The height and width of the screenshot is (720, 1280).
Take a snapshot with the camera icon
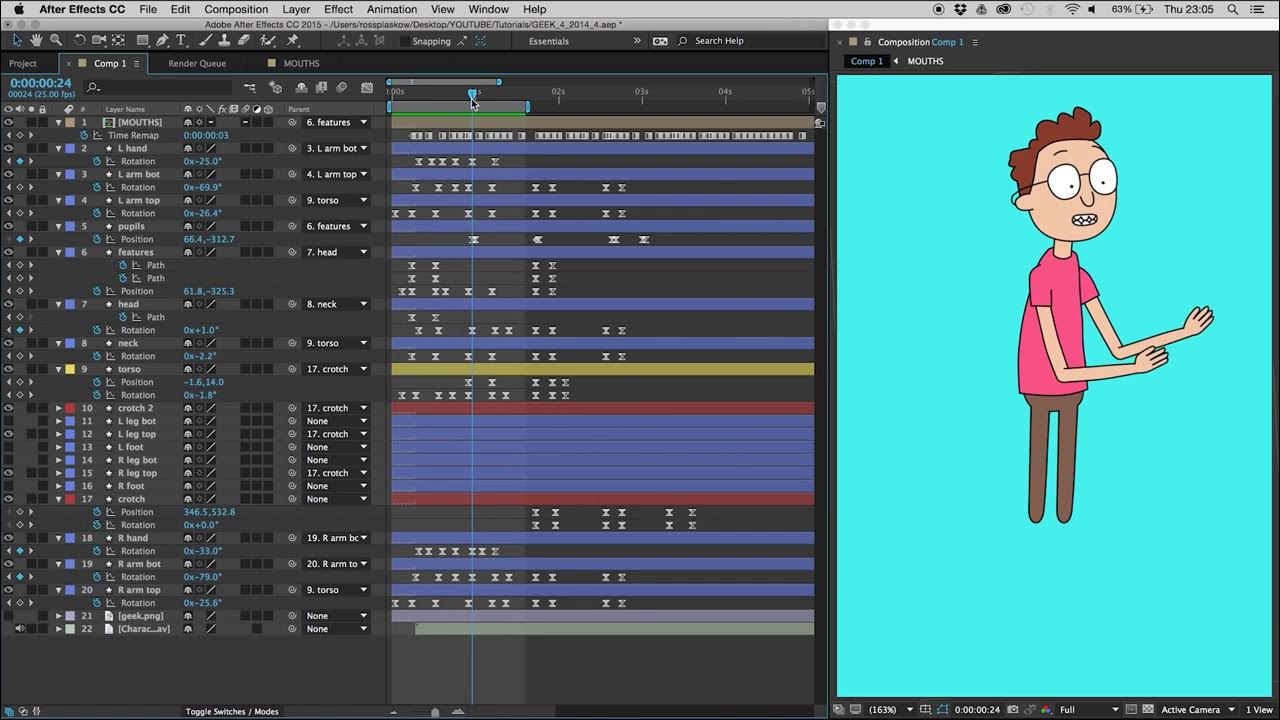pyautogui.click(x=1012, y=710)
